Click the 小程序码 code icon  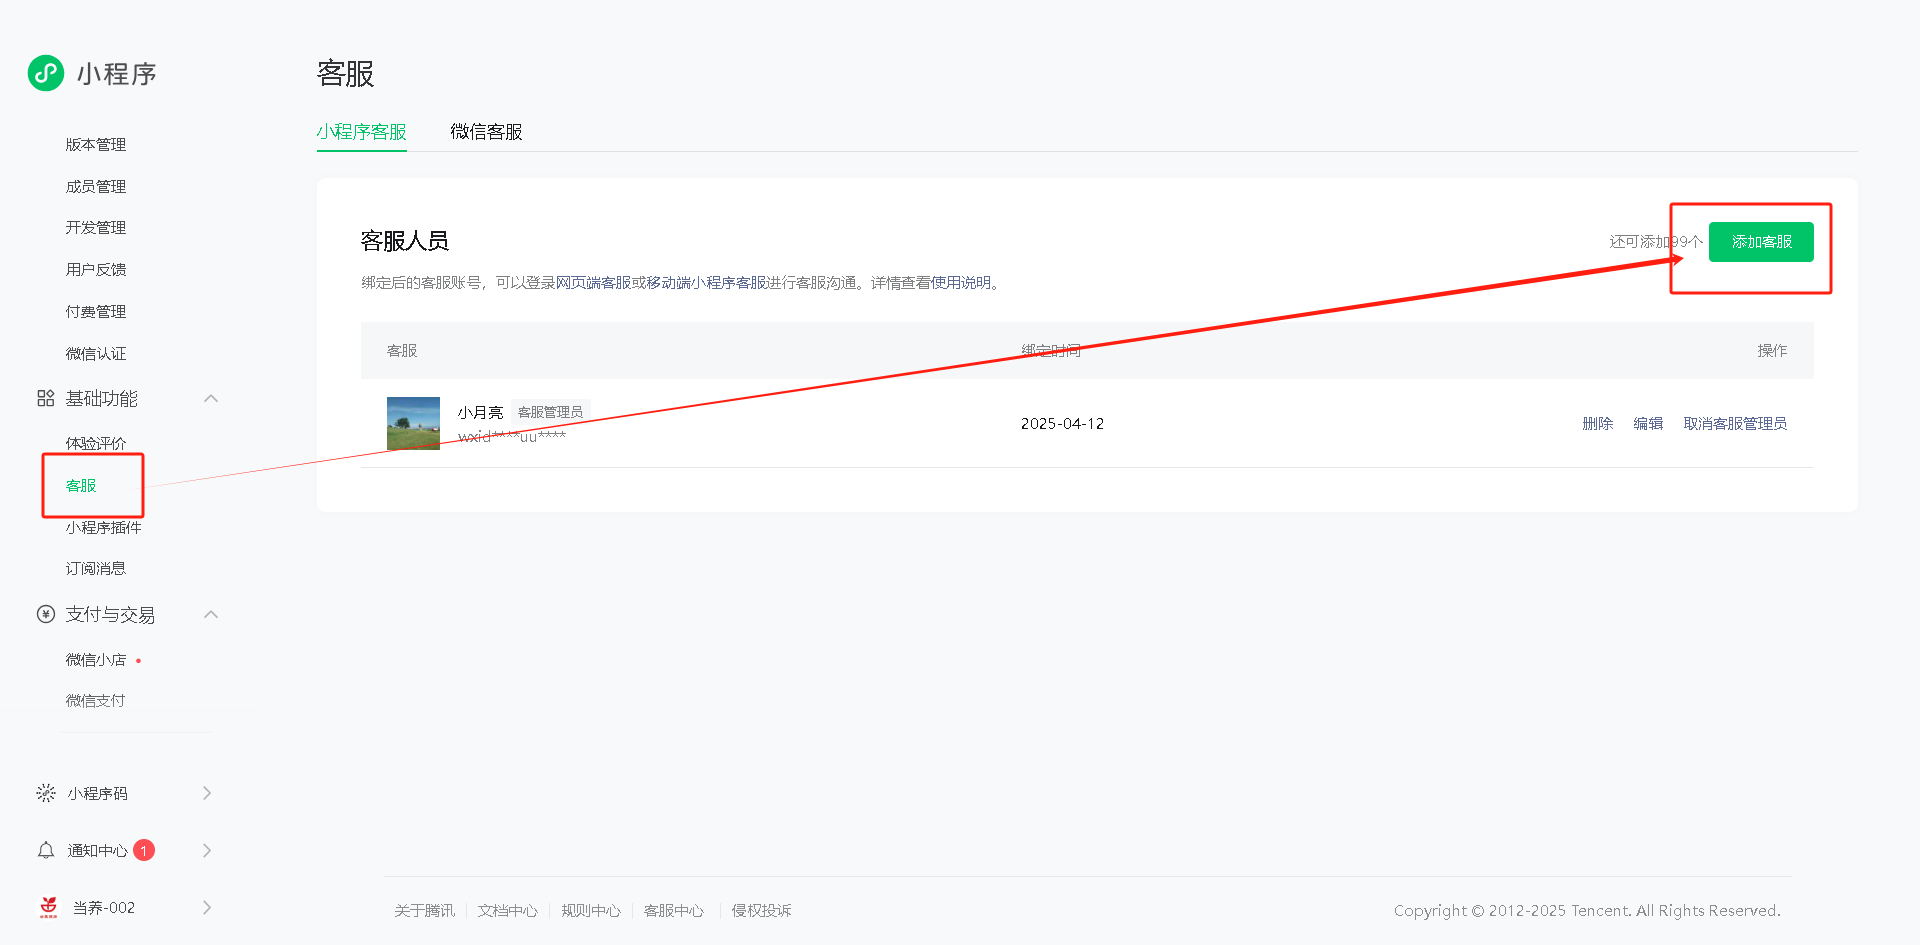46,793
